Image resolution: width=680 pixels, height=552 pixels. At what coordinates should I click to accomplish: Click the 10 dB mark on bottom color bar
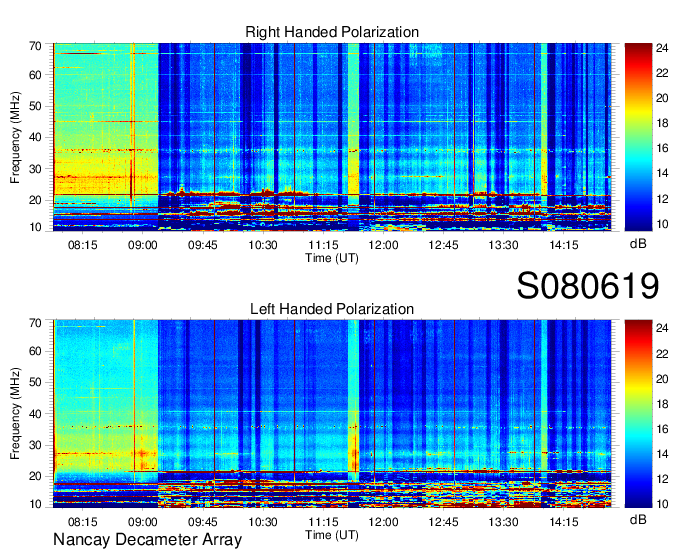pos(662,504)
